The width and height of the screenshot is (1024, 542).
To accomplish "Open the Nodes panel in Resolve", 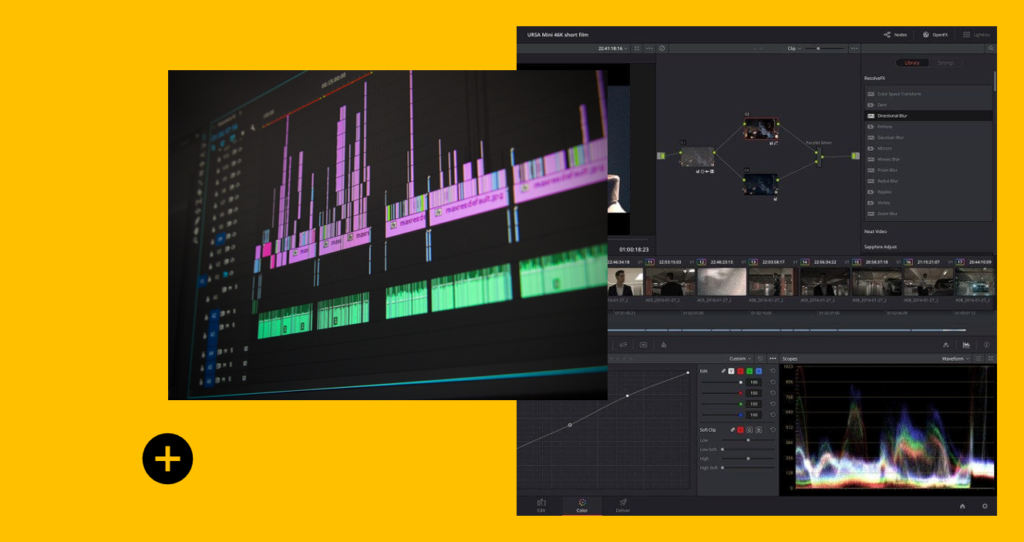I will (895, 35).
